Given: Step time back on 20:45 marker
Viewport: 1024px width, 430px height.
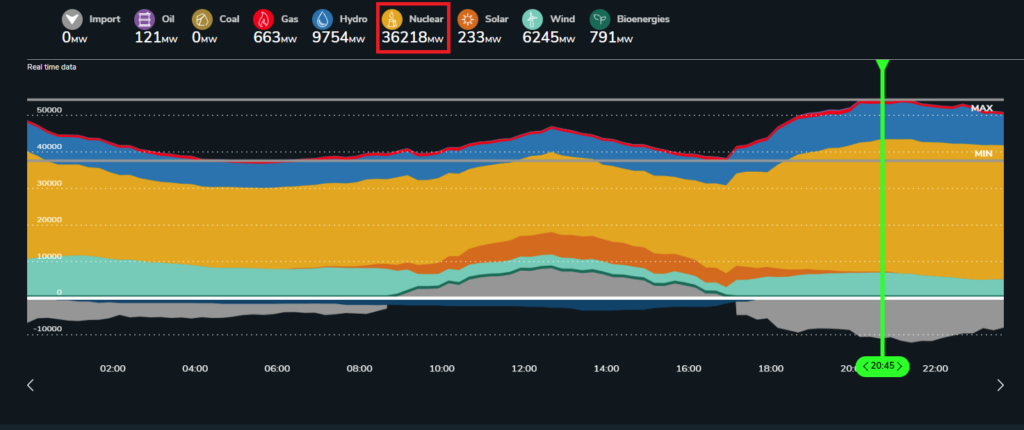Looking at the screenshot, I should click(865, 367).
